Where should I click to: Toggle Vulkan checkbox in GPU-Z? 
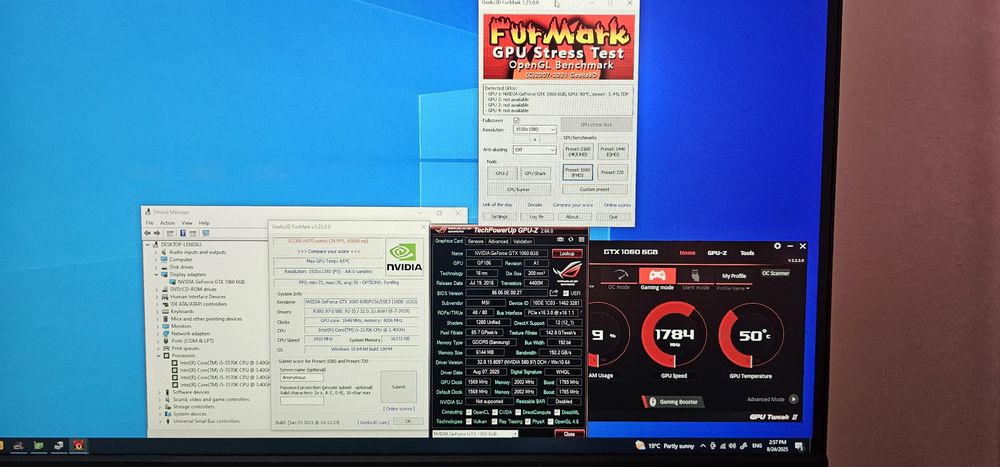(x=468, y=422)
